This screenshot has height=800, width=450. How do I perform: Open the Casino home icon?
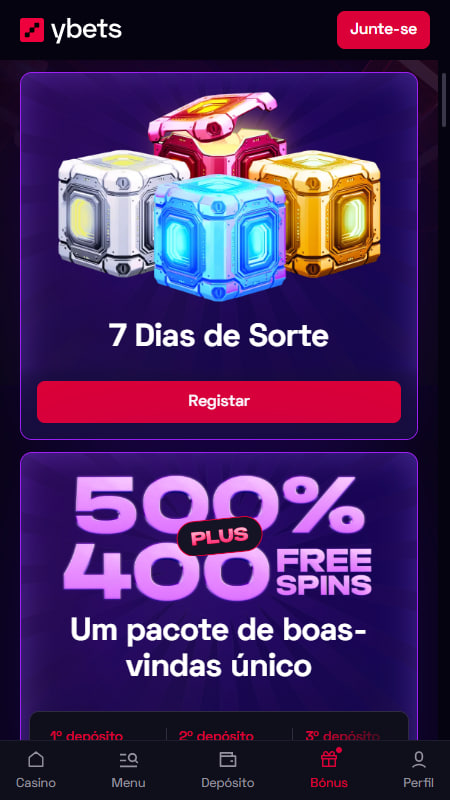36,760
